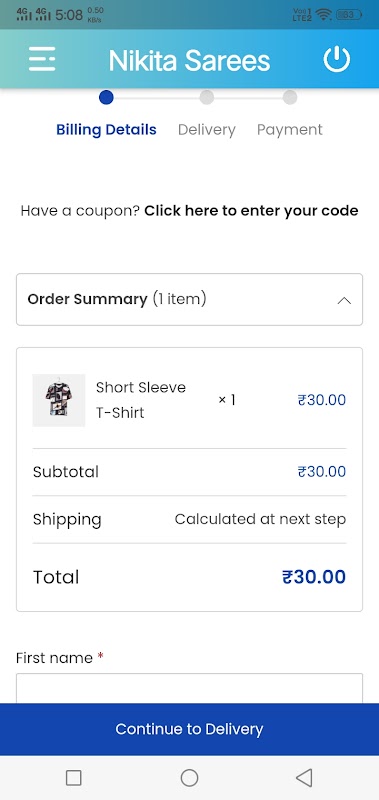Tap the Wi-Fi status icon
This screenshot has height=800, width=379.
pos(323,14)
